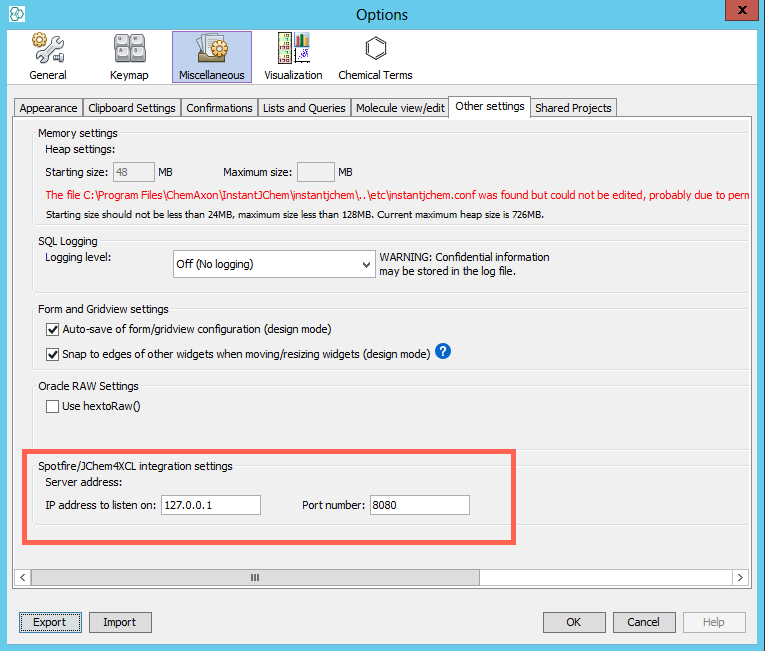
Task: Open the General options category
Action: click(47, 56)
